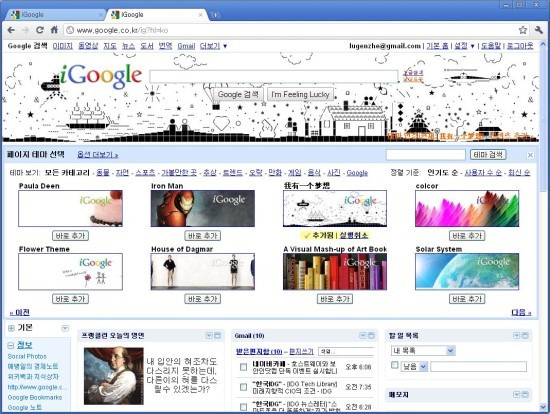Click the browser forward arrow
The height and width of the screenshot is (414, 550).
(25, 30)
